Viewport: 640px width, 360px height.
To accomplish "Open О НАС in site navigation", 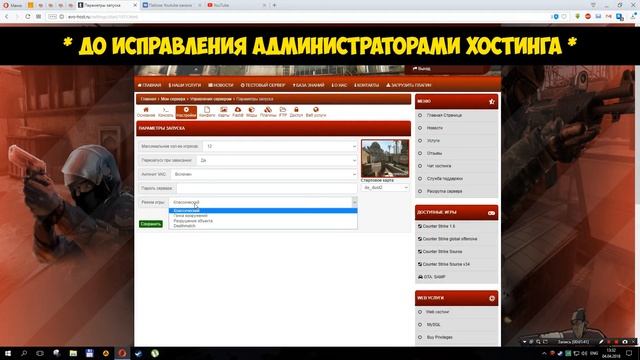I will pos(339,85).
